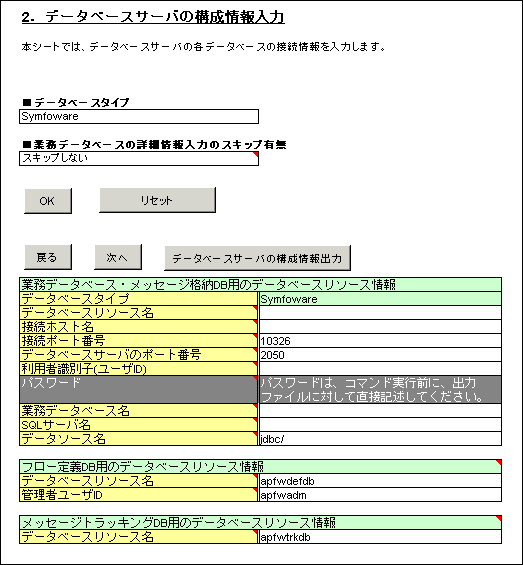Screen dimensions: 523x565
Task: Select the 業務データベース名 value cell
Action: pyautogui.click(x=380, y=411)
